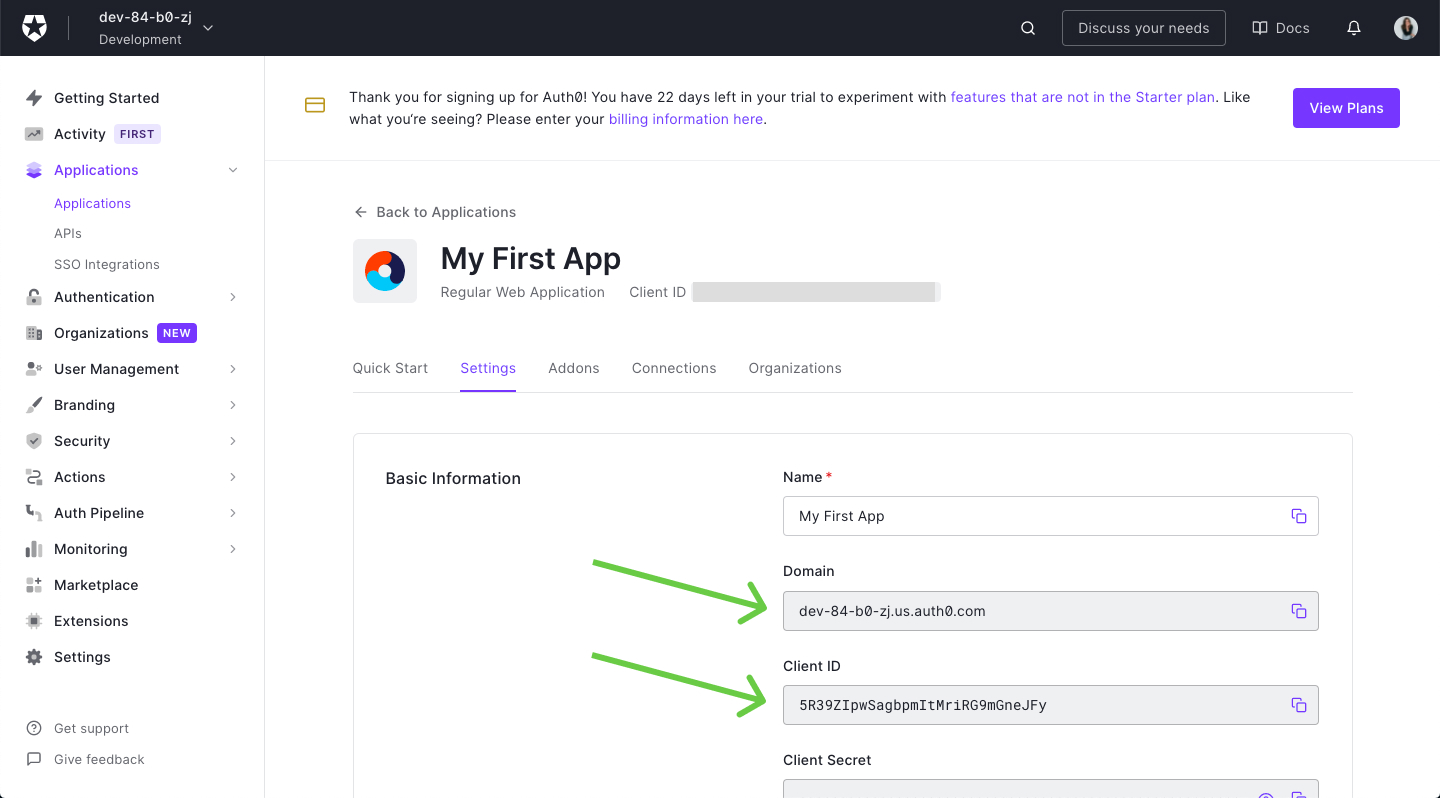
Task: Switch to the Connections tab
Action: (x=673, y=368)
